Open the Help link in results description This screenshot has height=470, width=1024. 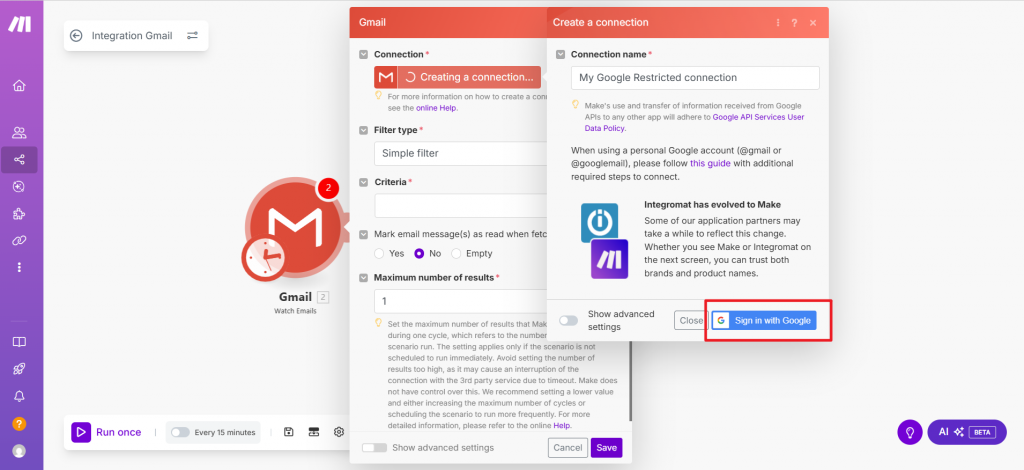point(562,425)
